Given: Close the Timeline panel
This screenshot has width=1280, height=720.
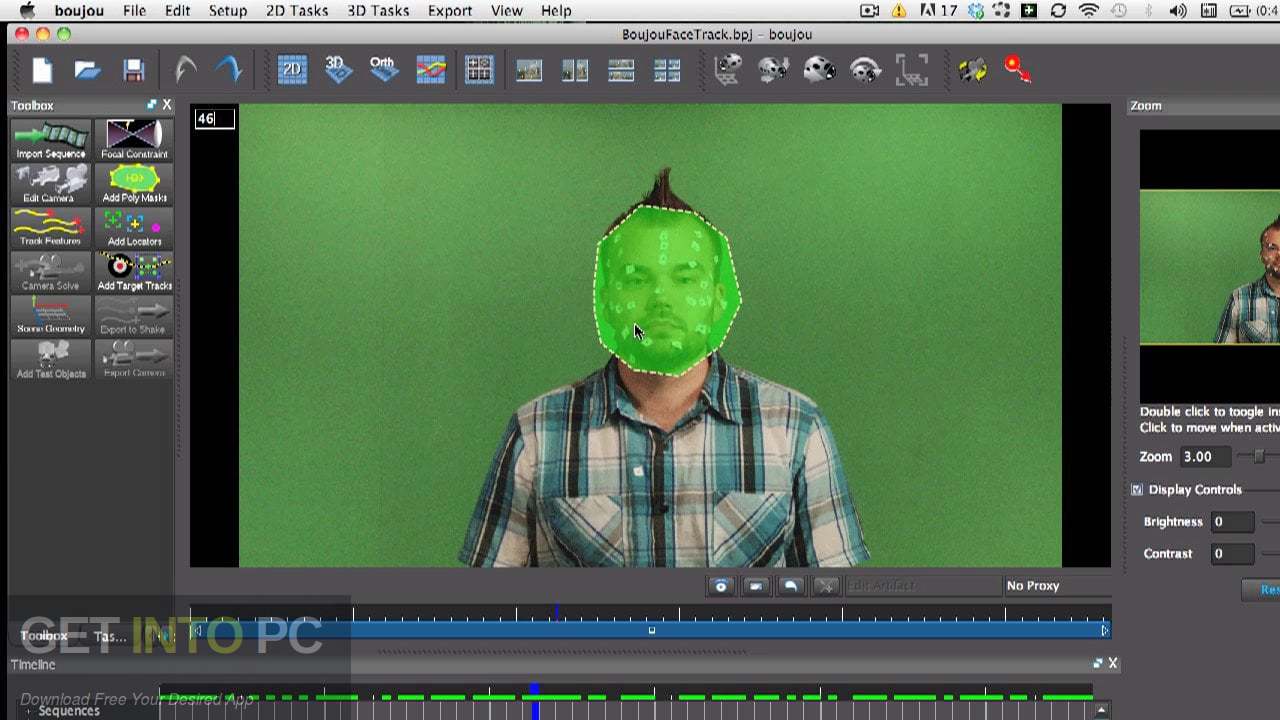Looking at the screenshot, I should coord(1113,663).
